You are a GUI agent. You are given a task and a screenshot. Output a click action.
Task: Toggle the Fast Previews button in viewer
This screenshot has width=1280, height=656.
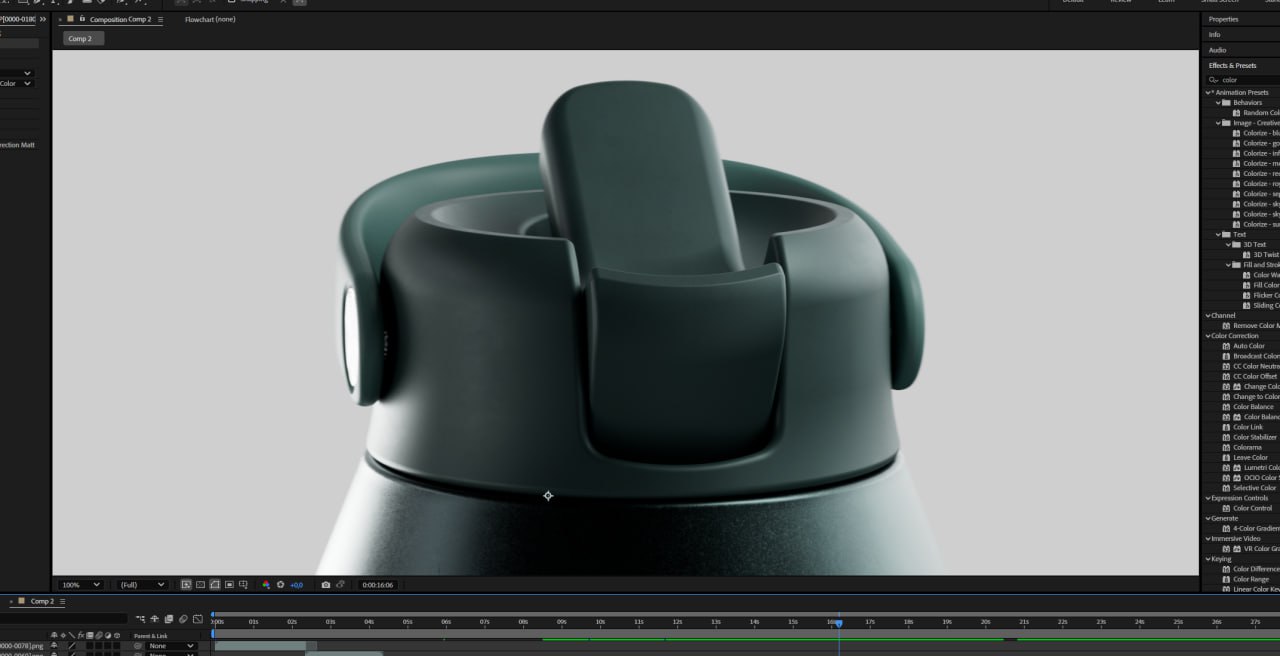[x=186, y=585]
